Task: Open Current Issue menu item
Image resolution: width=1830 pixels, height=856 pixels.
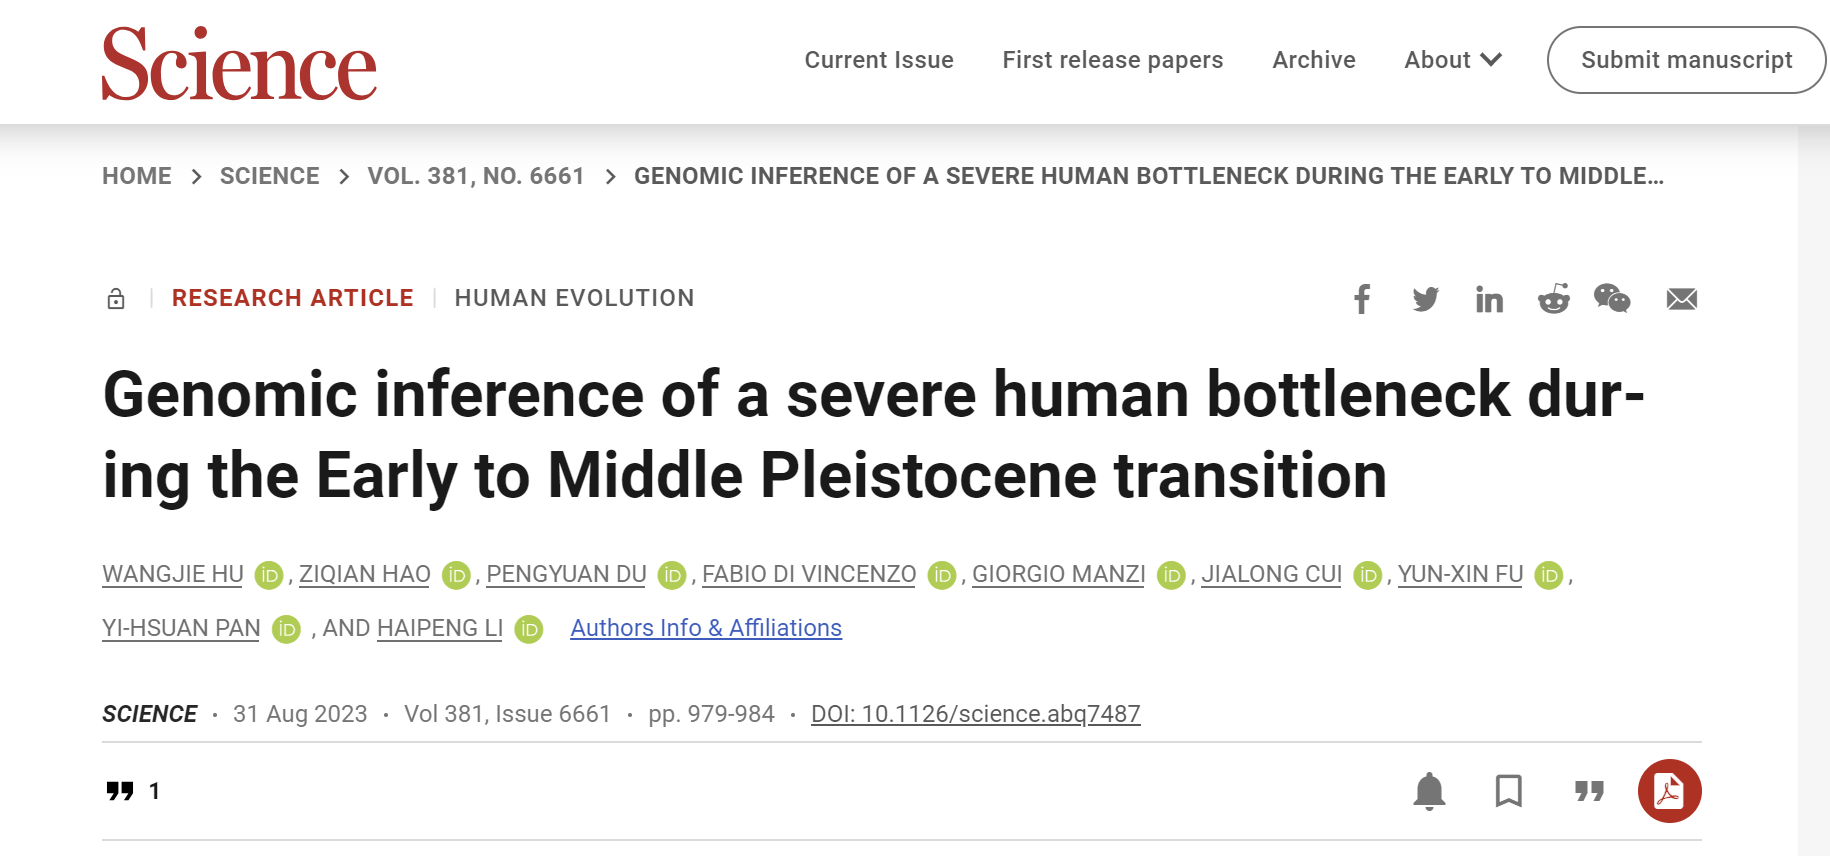Action: tap(879, 60)
